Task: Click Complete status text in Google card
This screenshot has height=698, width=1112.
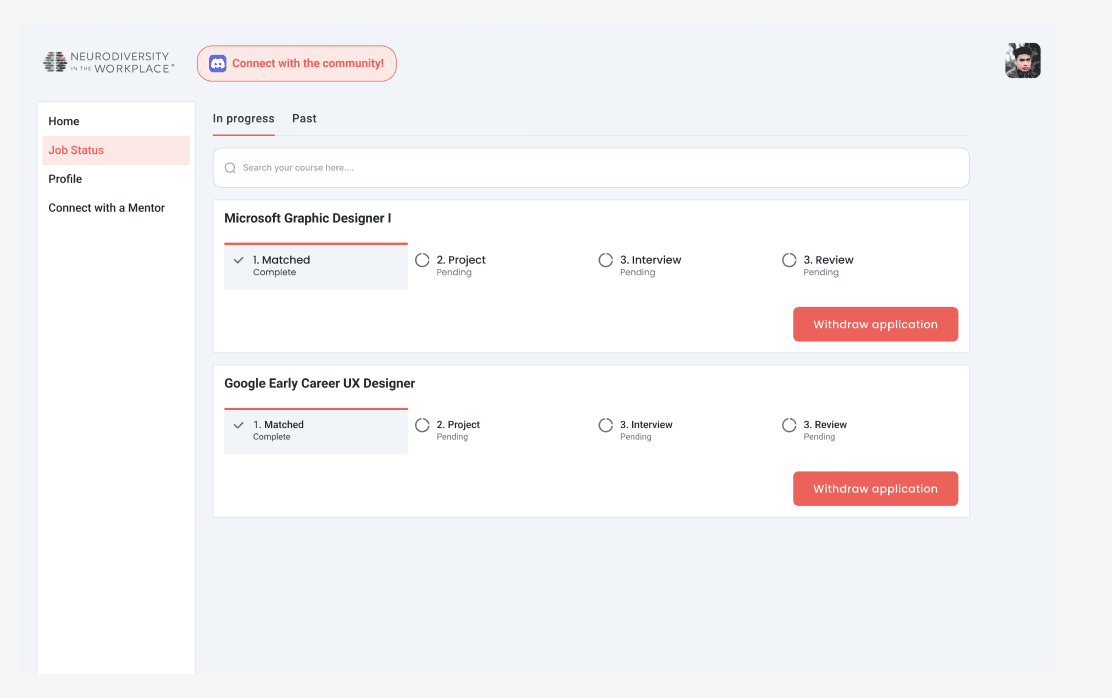Action: point(272,437)
